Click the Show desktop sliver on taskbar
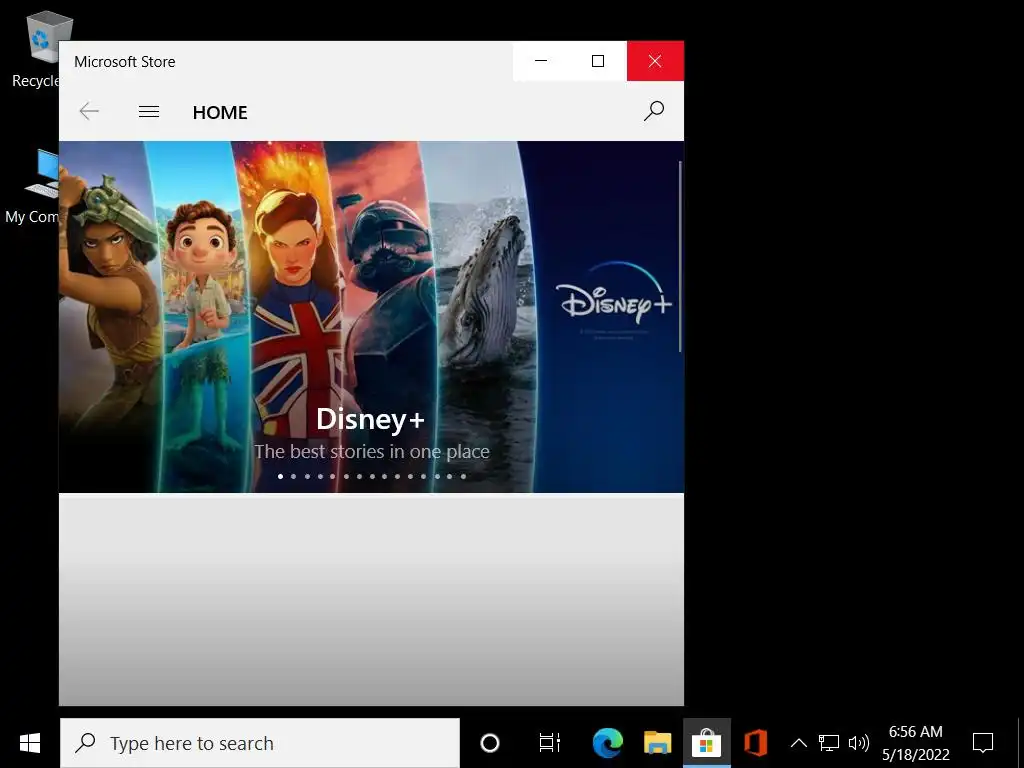The height and width of the screenshot is (768, 1024). point(1020,743)
